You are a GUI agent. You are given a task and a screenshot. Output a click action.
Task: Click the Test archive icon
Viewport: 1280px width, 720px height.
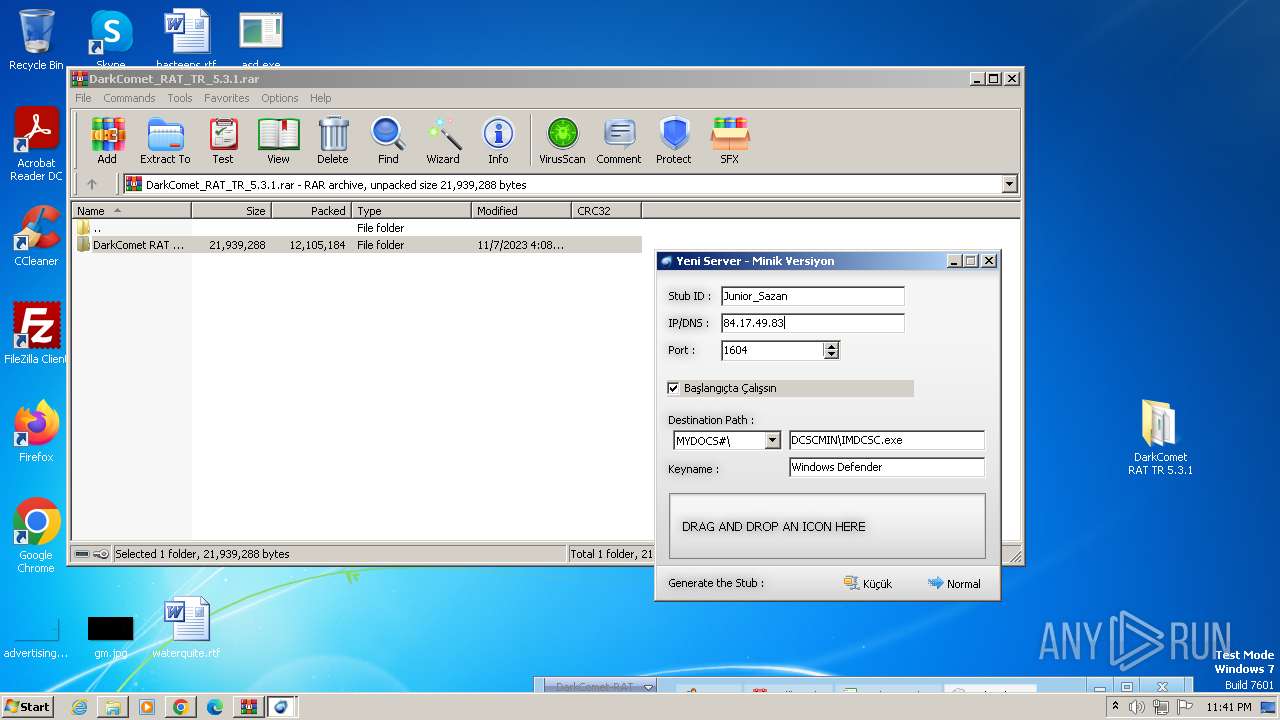click(223, 141)
